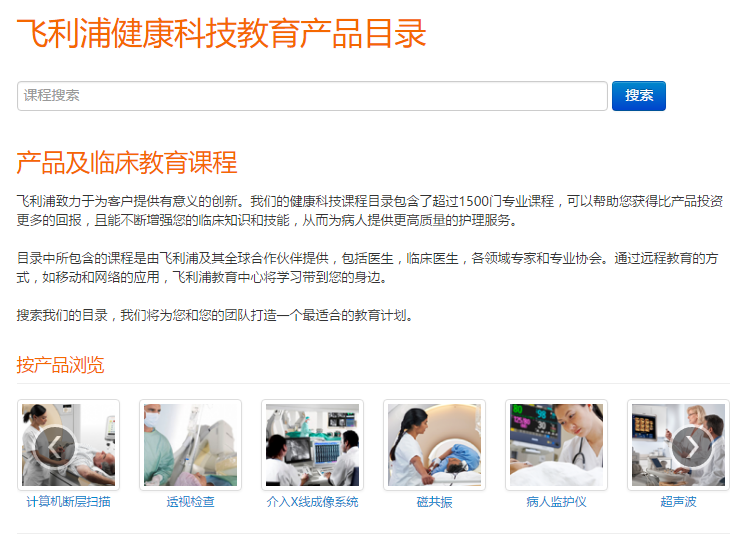
Task: Click the 飞利浦健康科技教育产品目录 page title
Action: (221, 34)
